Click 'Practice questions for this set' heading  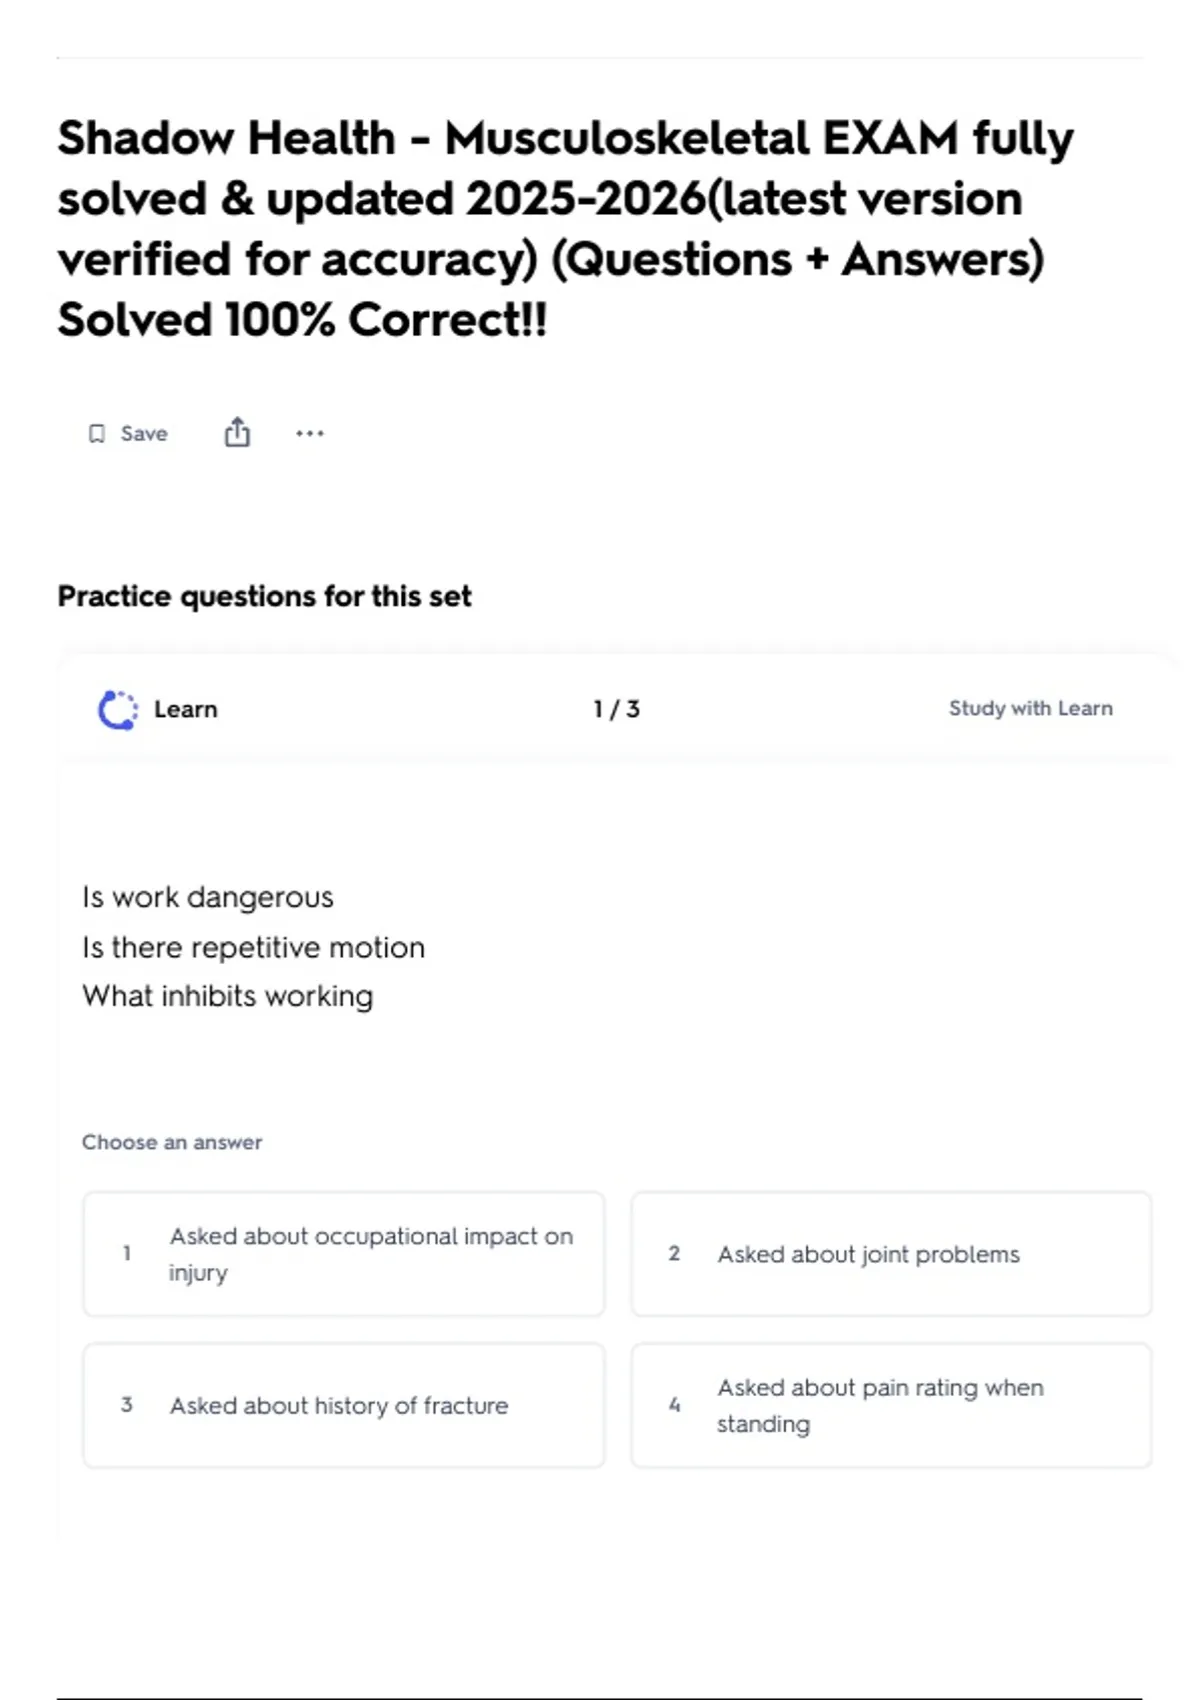[x=264, y=596]
